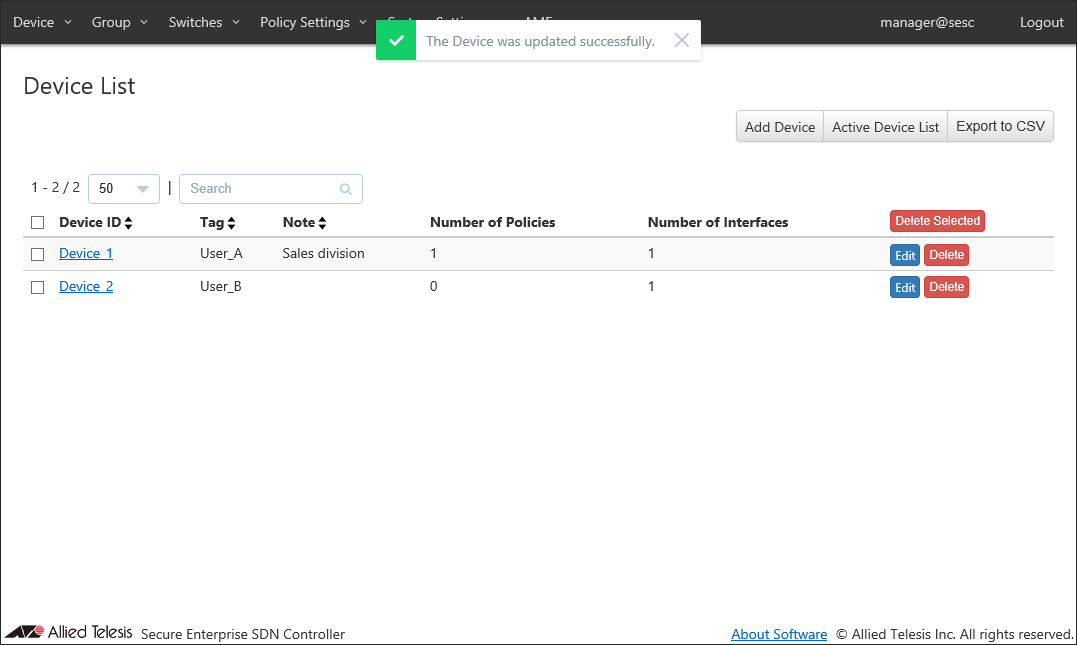The image size is (1077, 645).
Task: Click Delete Selected button
Action: pyautogui.click(x=937, y=221)
